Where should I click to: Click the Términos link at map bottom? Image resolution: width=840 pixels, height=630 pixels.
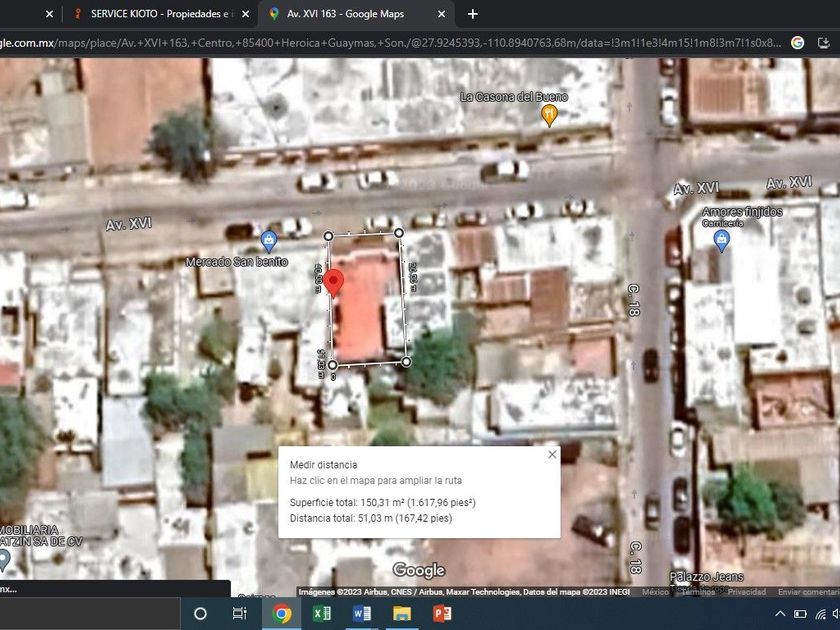click(698, 592)
